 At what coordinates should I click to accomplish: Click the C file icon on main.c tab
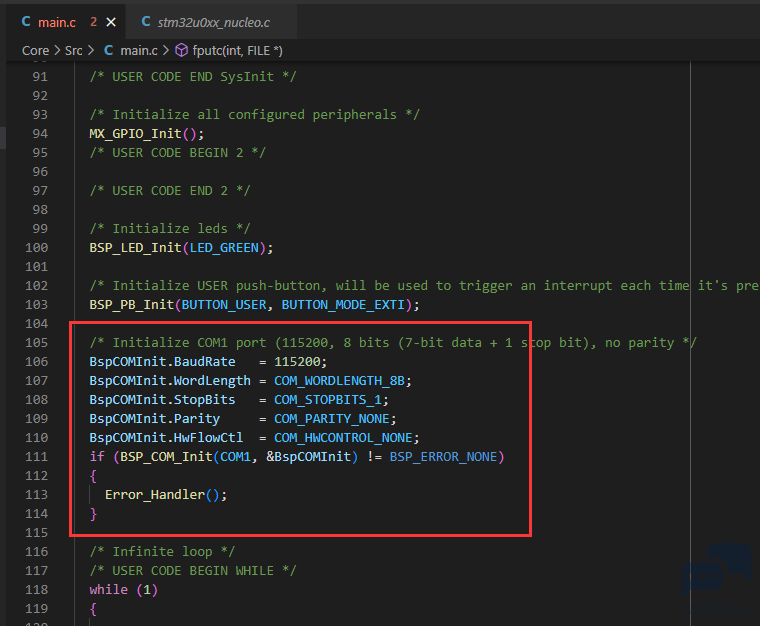(26, 21)
